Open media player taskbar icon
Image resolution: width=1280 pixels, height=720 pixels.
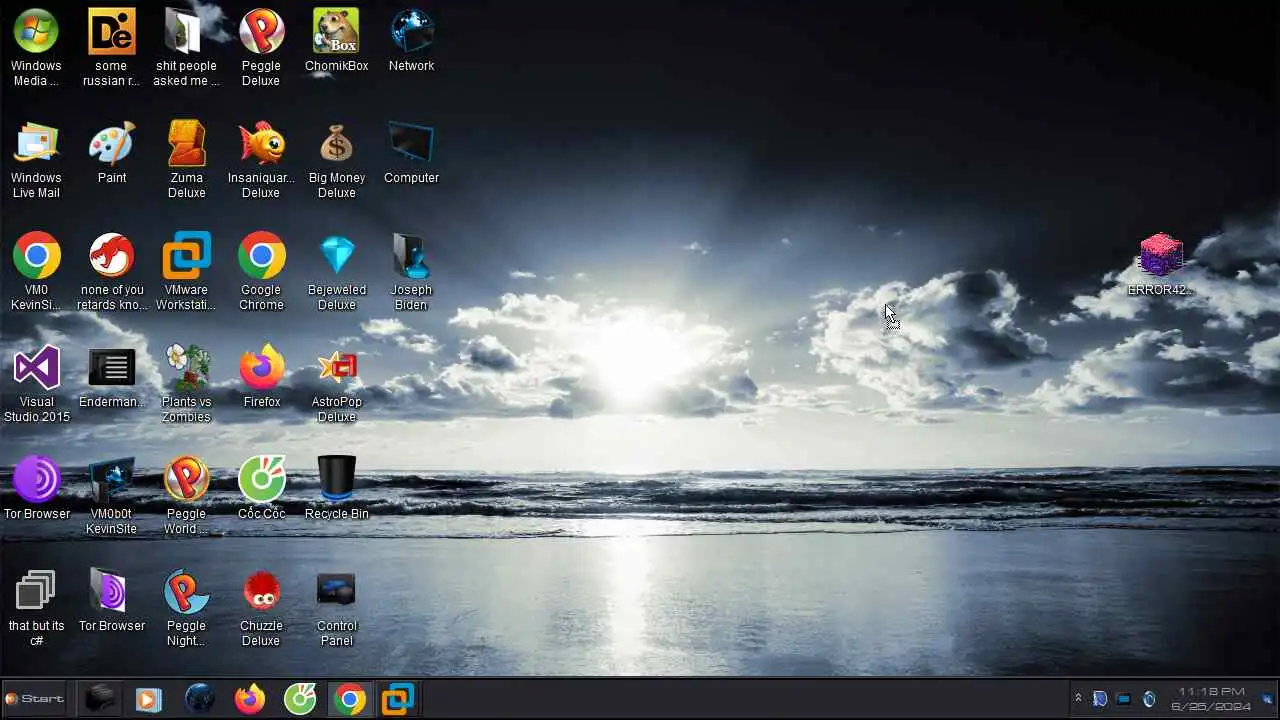click(x=148, y=699)
